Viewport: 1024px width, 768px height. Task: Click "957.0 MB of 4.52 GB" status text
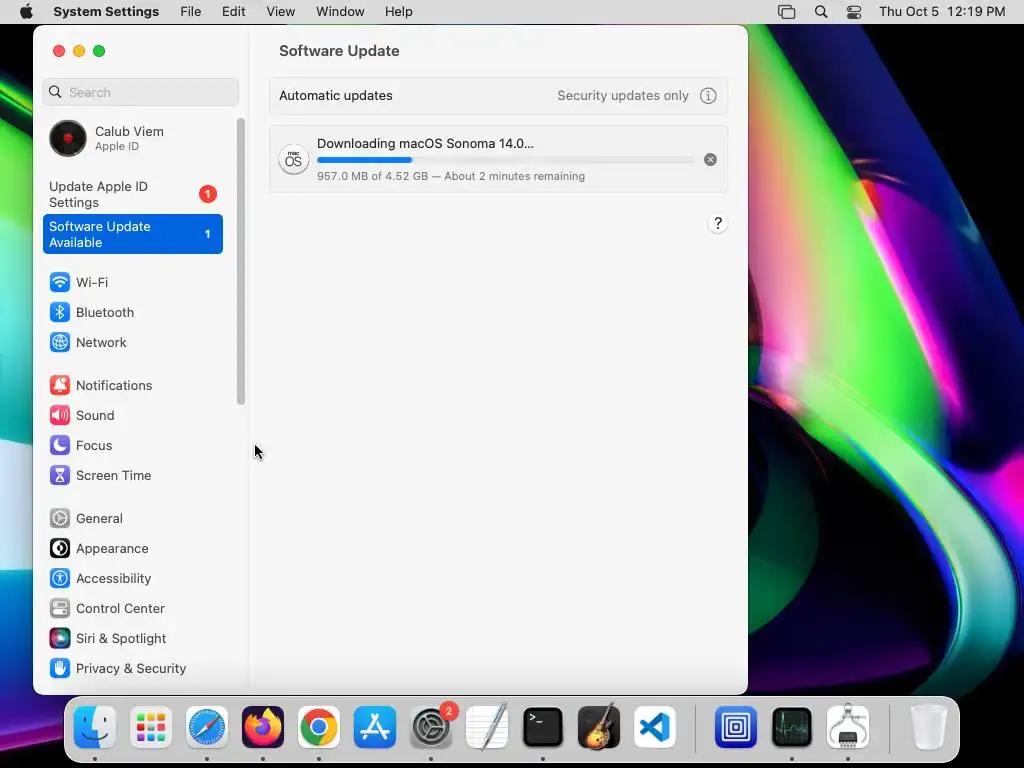(x=372, y=176)
